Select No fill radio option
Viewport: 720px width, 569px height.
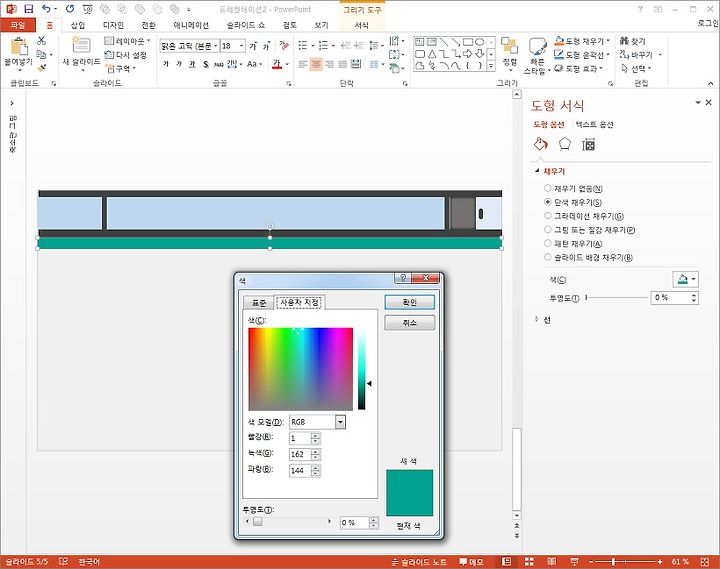(x=547, y=188)
